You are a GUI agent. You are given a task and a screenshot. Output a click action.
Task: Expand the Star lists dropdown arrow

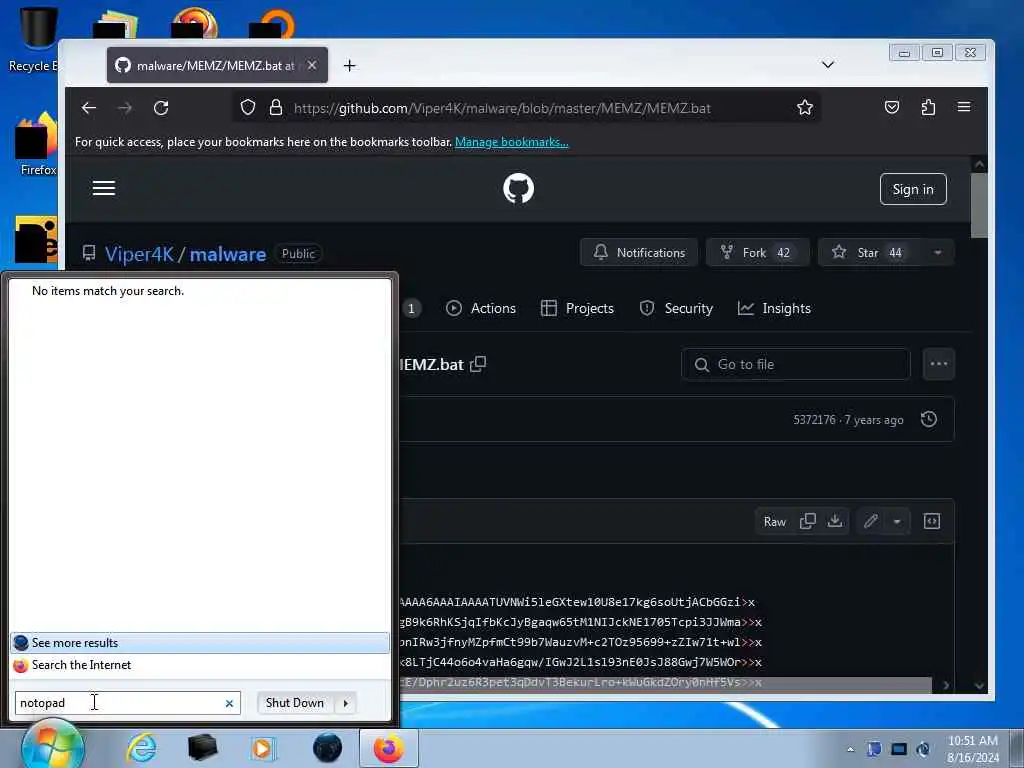[x=938, y=253]
